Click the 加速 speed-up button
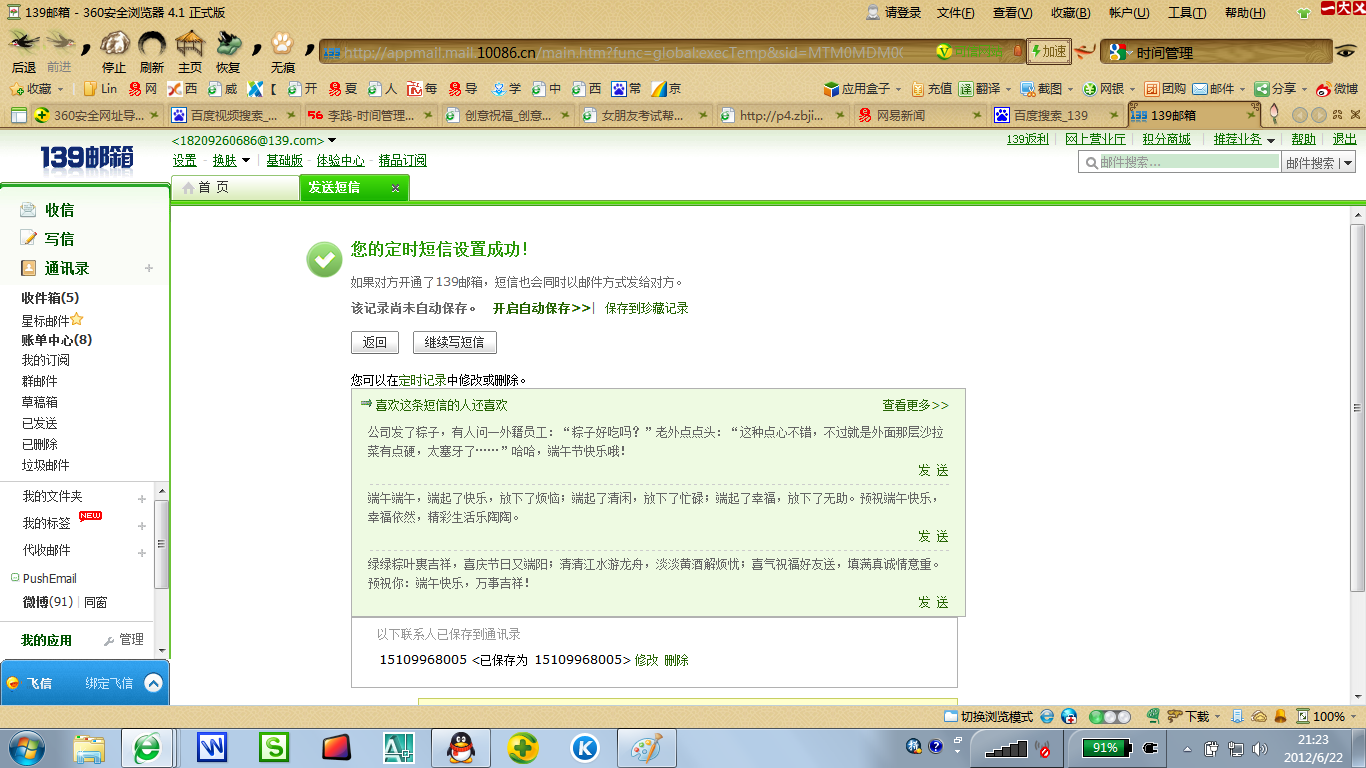Image resolution: width=1366 pixels, height=768 pixels. coord(1049,51)
